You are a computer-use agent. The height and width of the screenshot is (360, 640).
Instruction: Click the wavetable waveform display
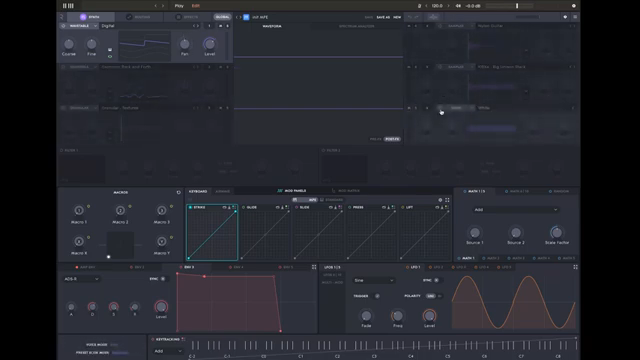(144, 46)
